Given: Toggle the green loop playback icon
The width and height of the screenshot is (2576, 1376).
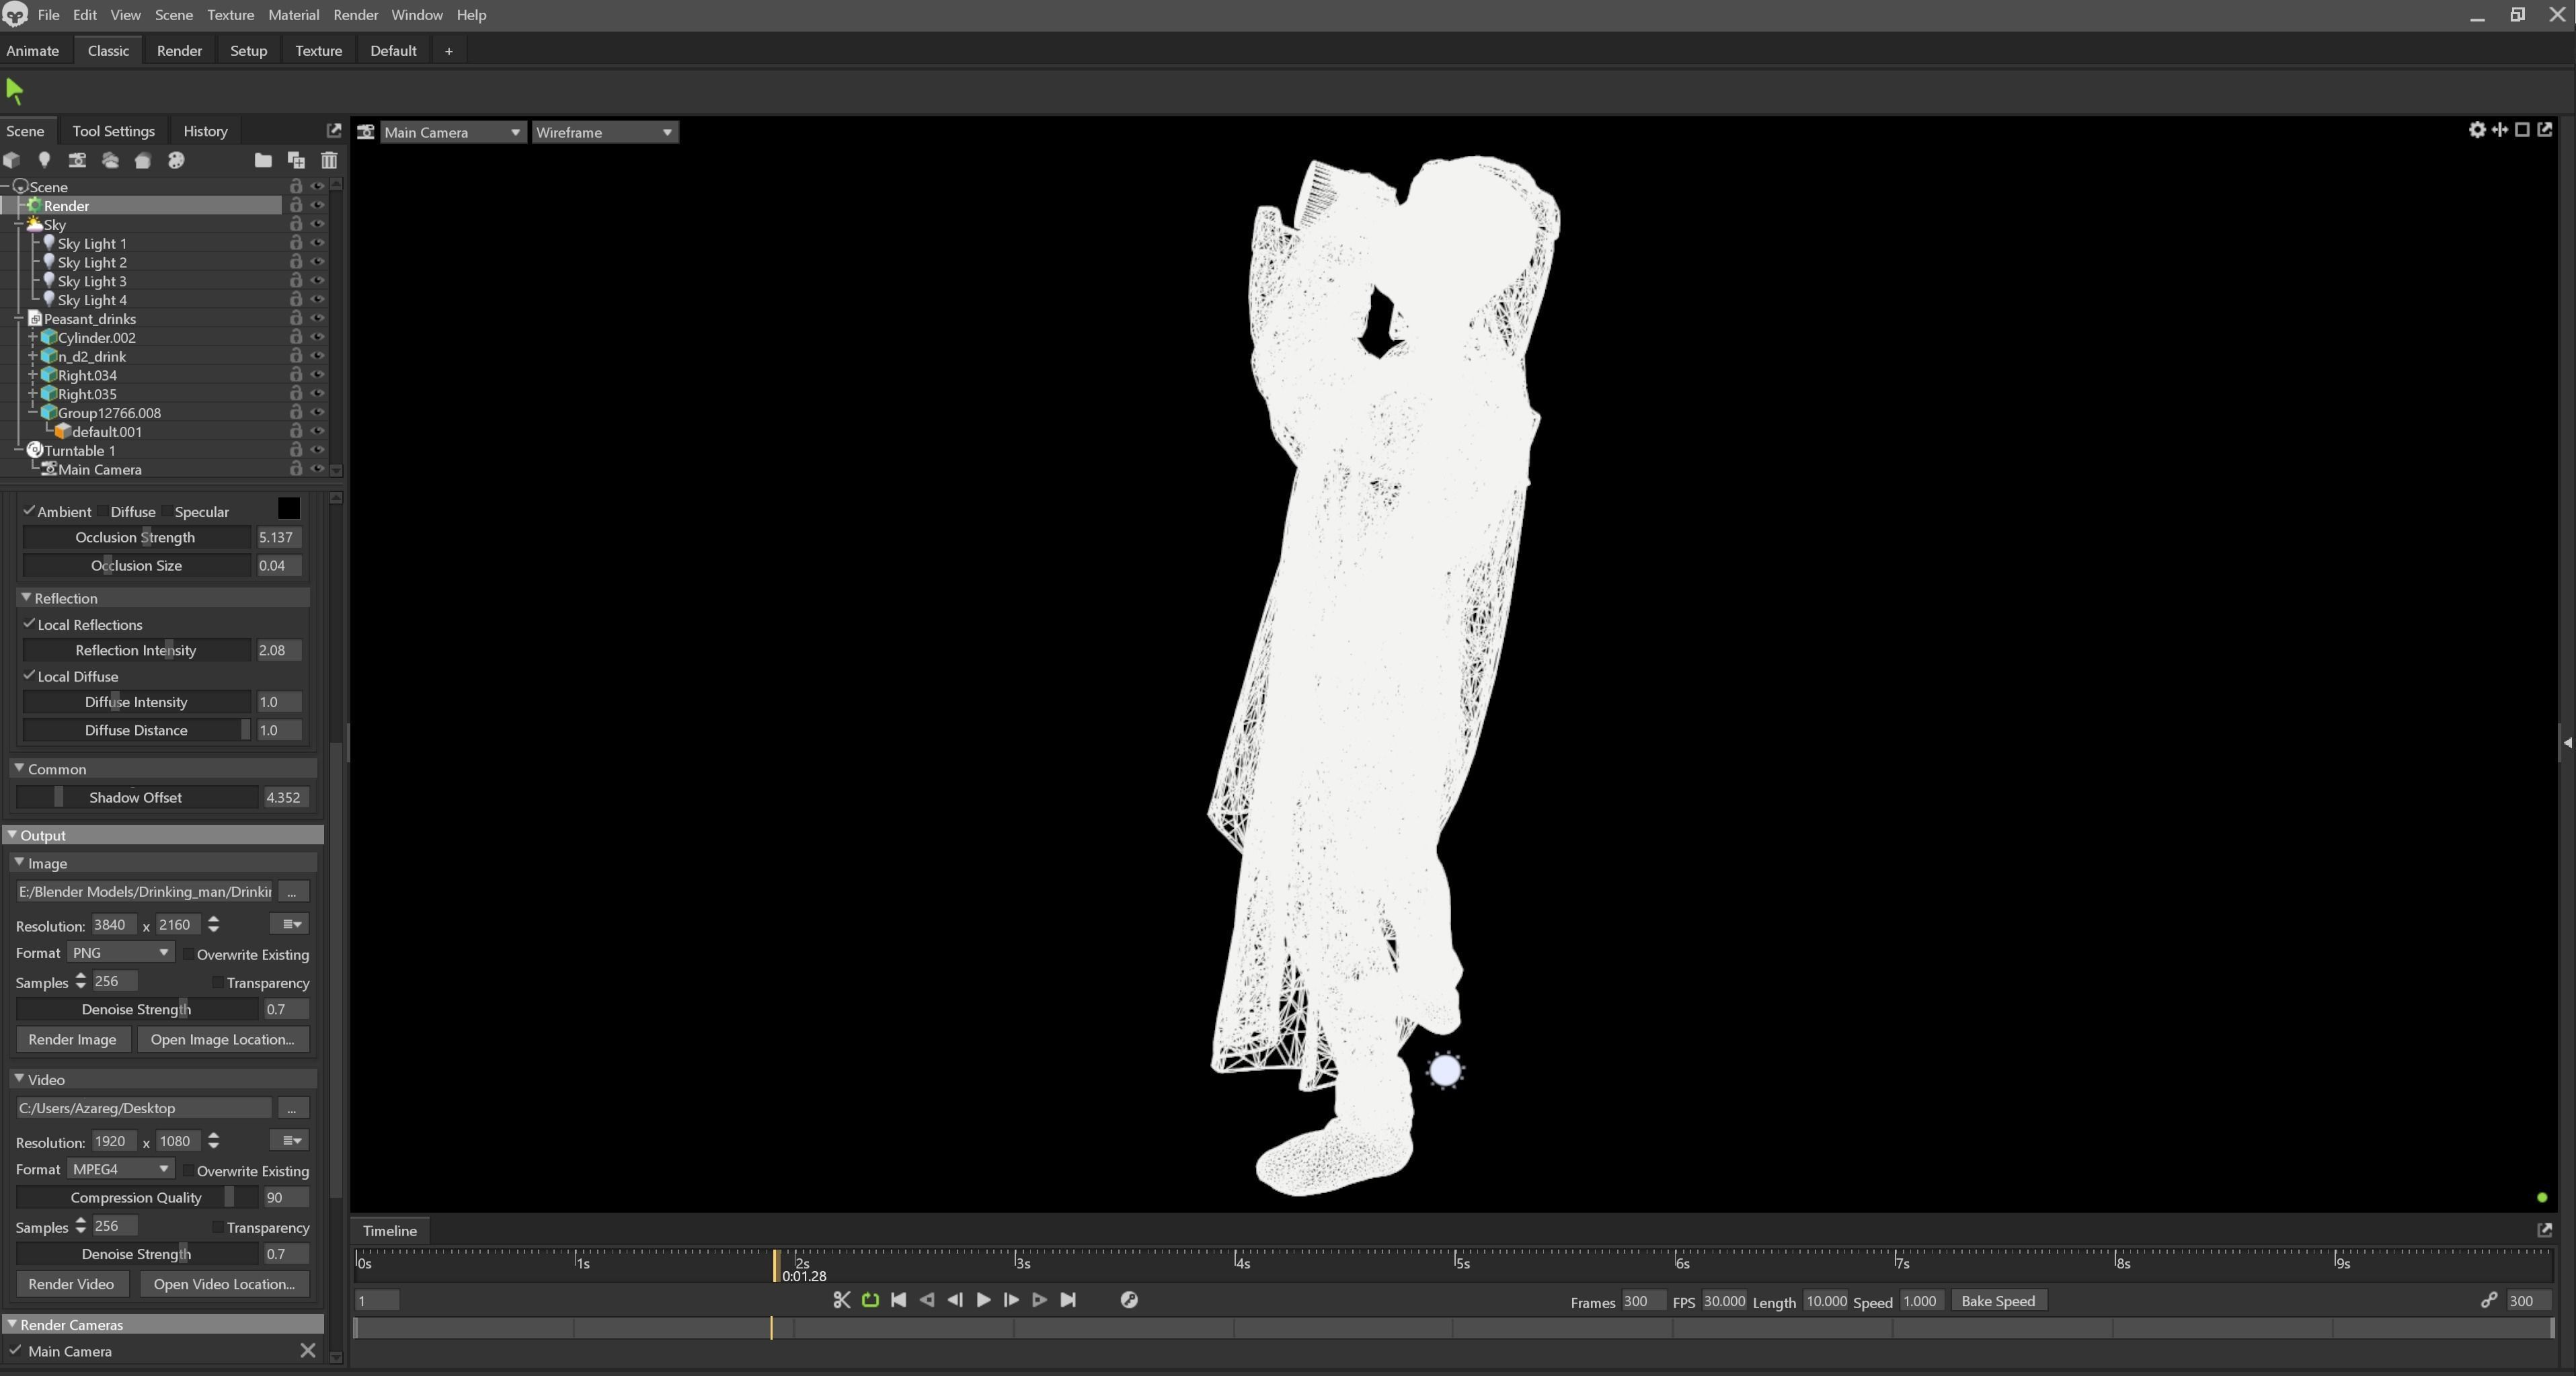Looking at the screenshot, I should [870, 1300].
